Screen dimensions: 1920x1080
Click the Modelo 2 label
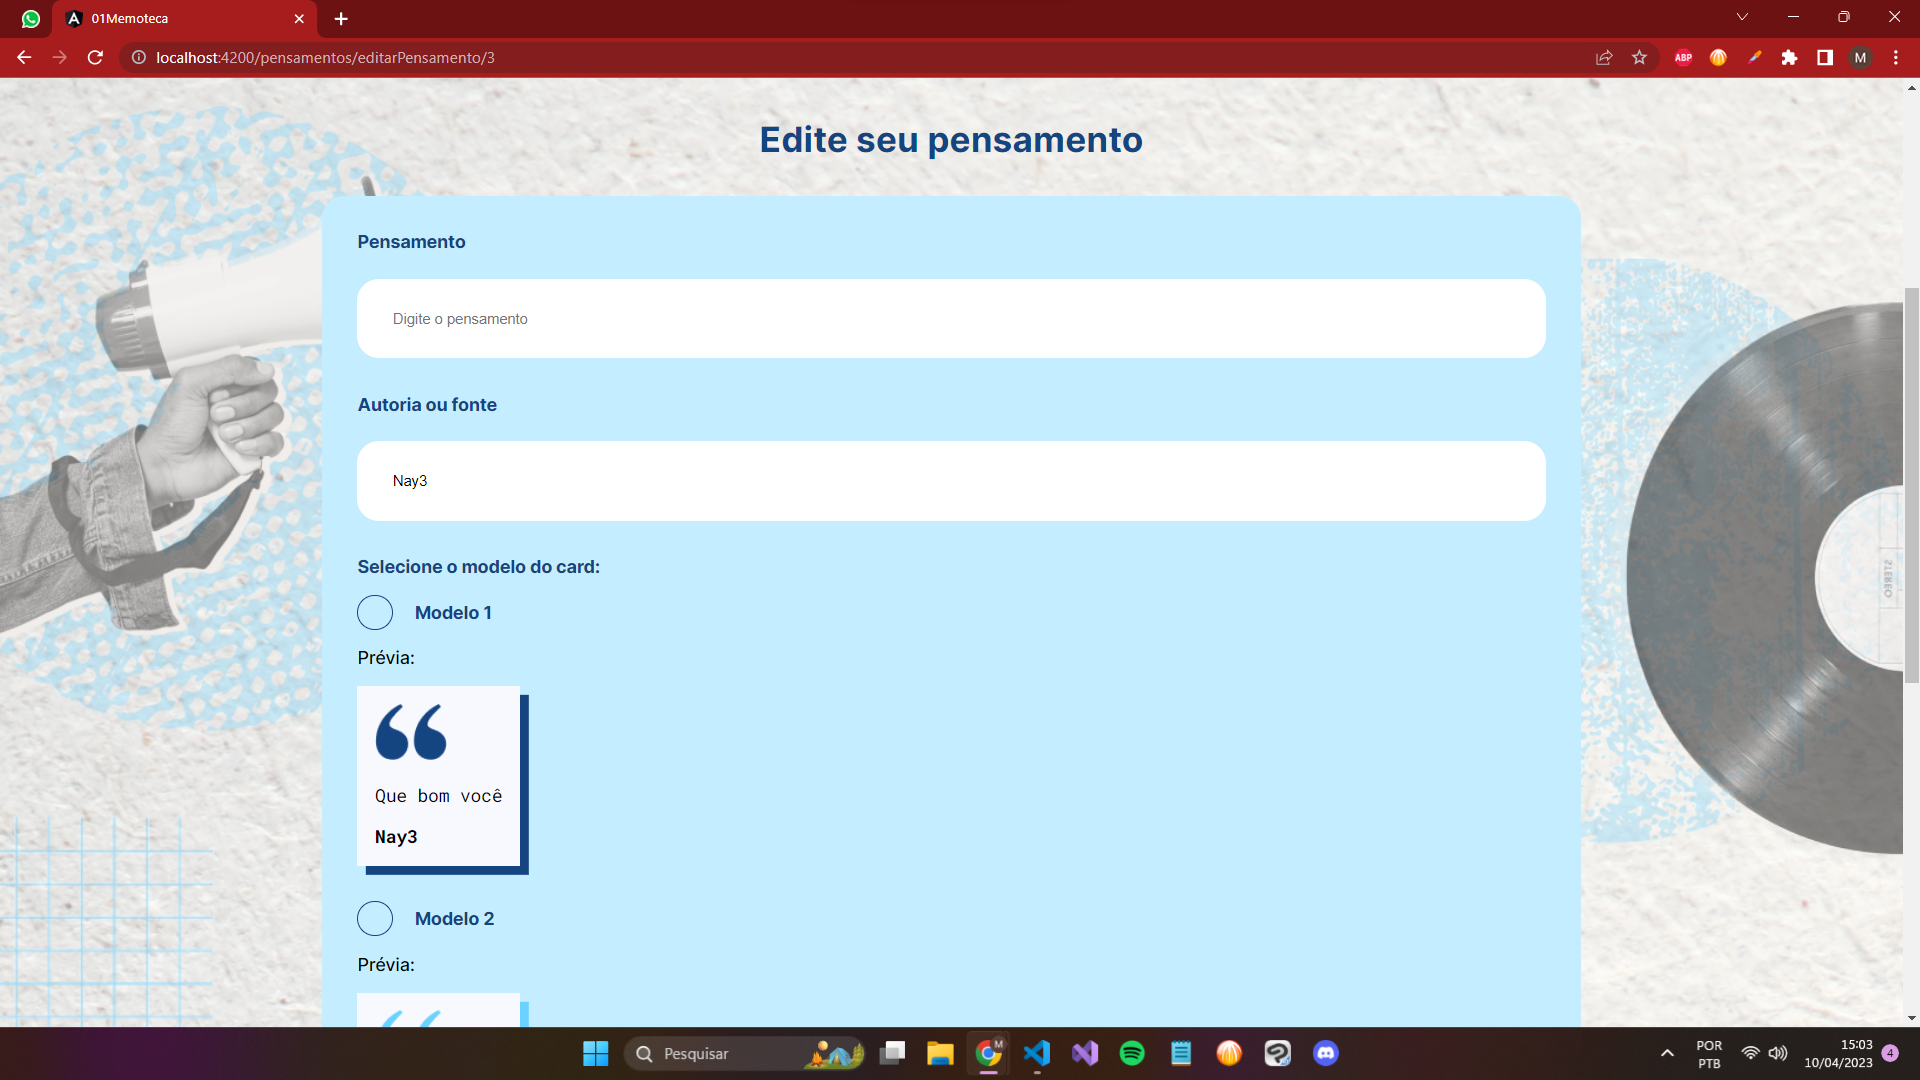pos(454,919)
